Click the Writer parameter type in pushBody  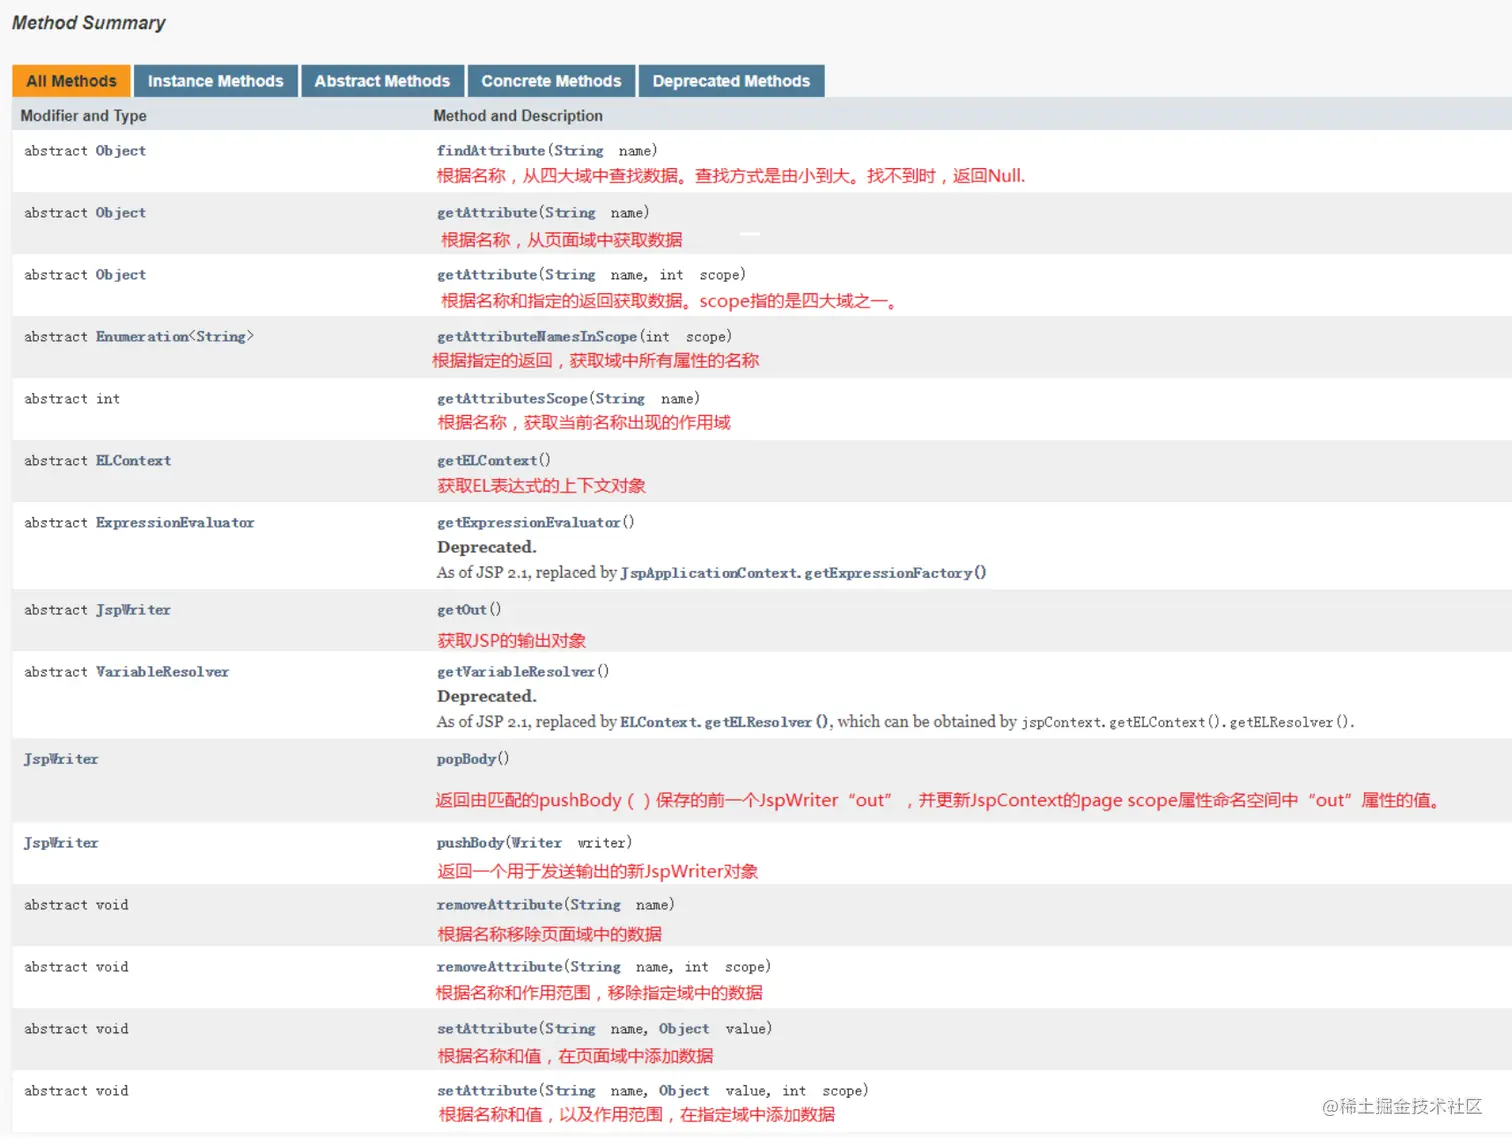pyautogui.click(x=537, y=843)
